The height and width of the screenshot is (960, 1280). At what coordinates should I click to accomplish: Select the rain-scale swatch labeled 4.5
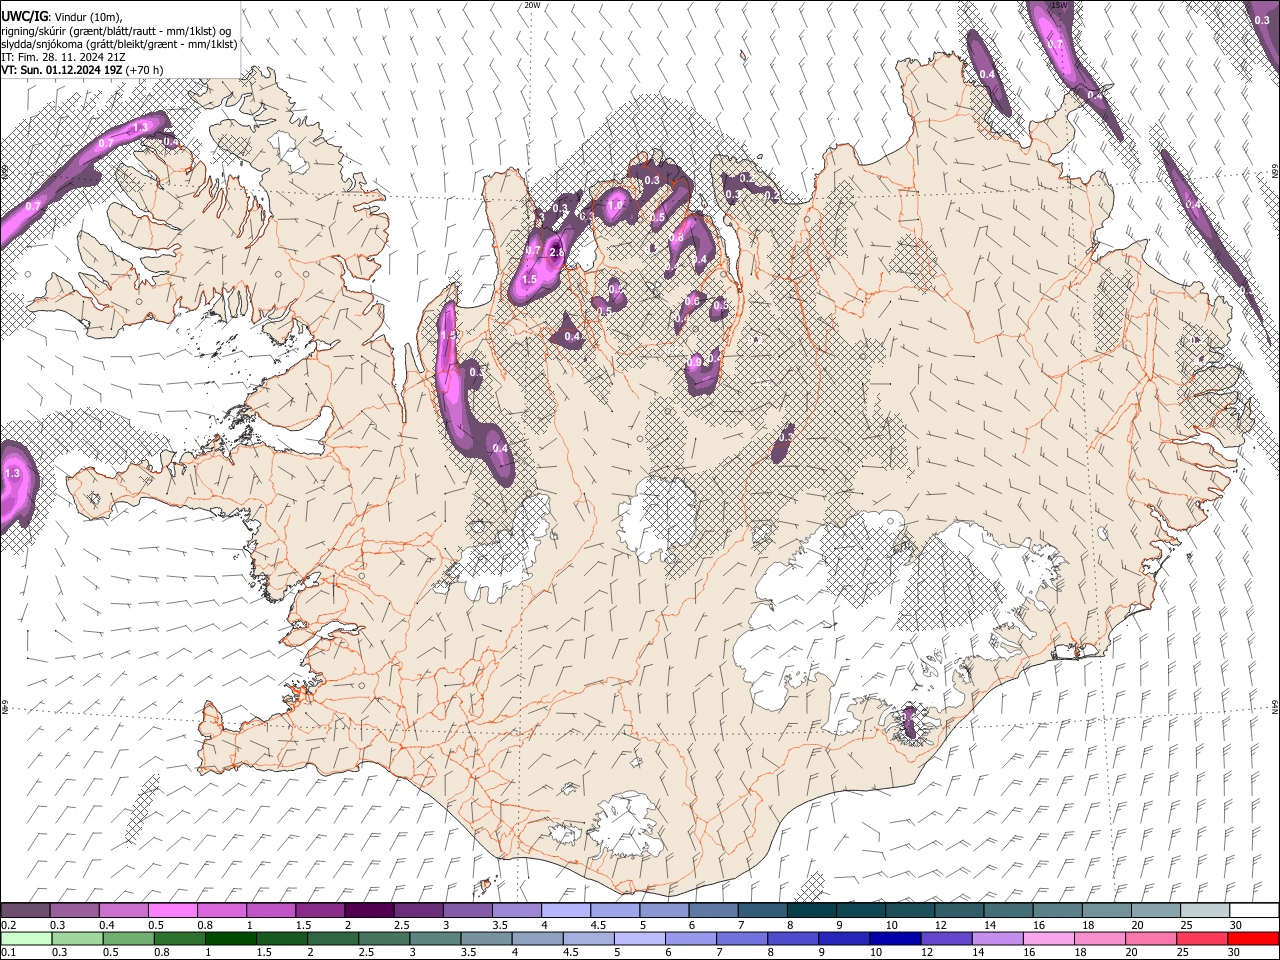588,938
